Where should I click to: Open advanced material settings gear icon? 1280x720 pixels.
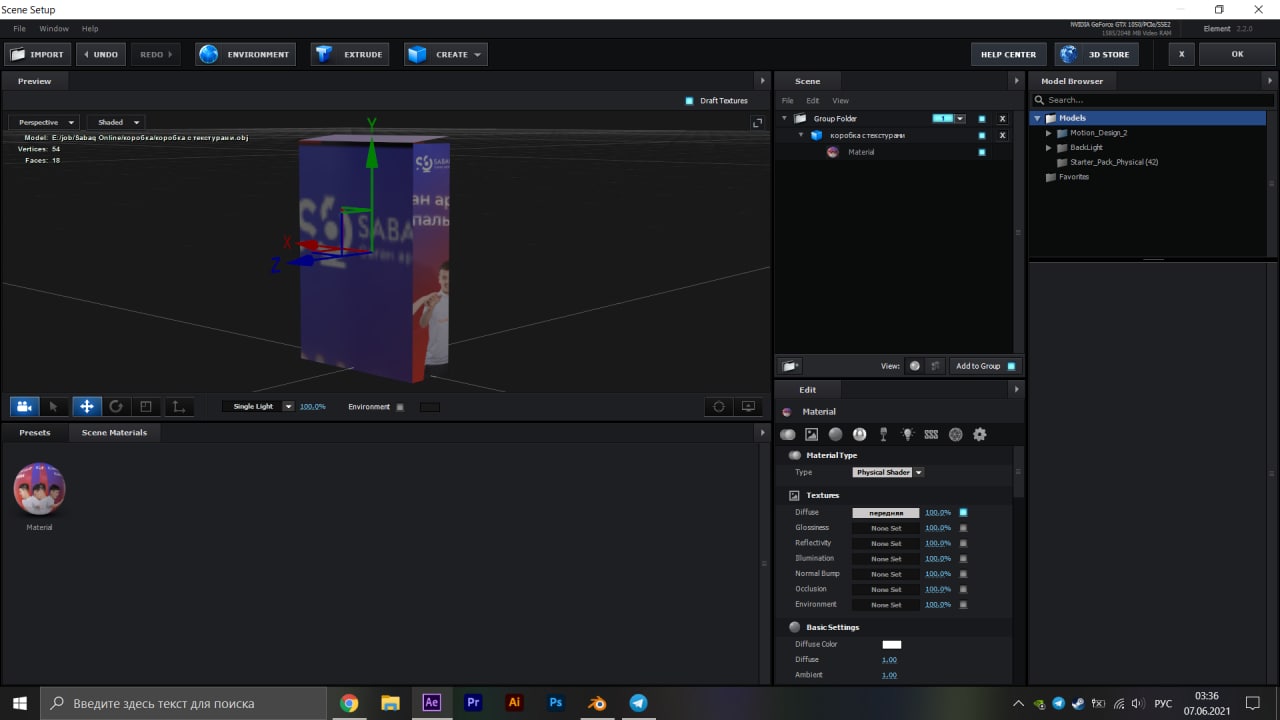[979, 434]
